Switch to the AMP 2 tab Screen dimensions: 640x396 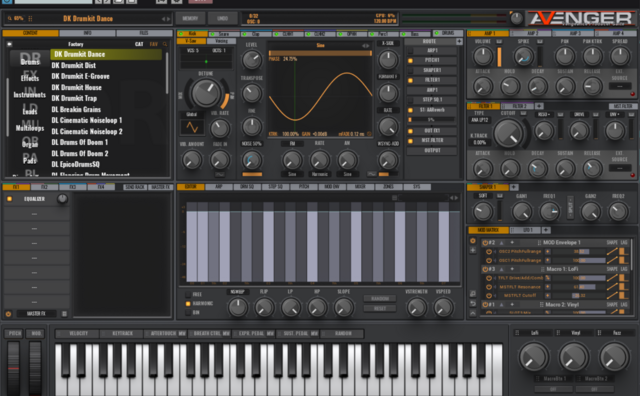532,33
